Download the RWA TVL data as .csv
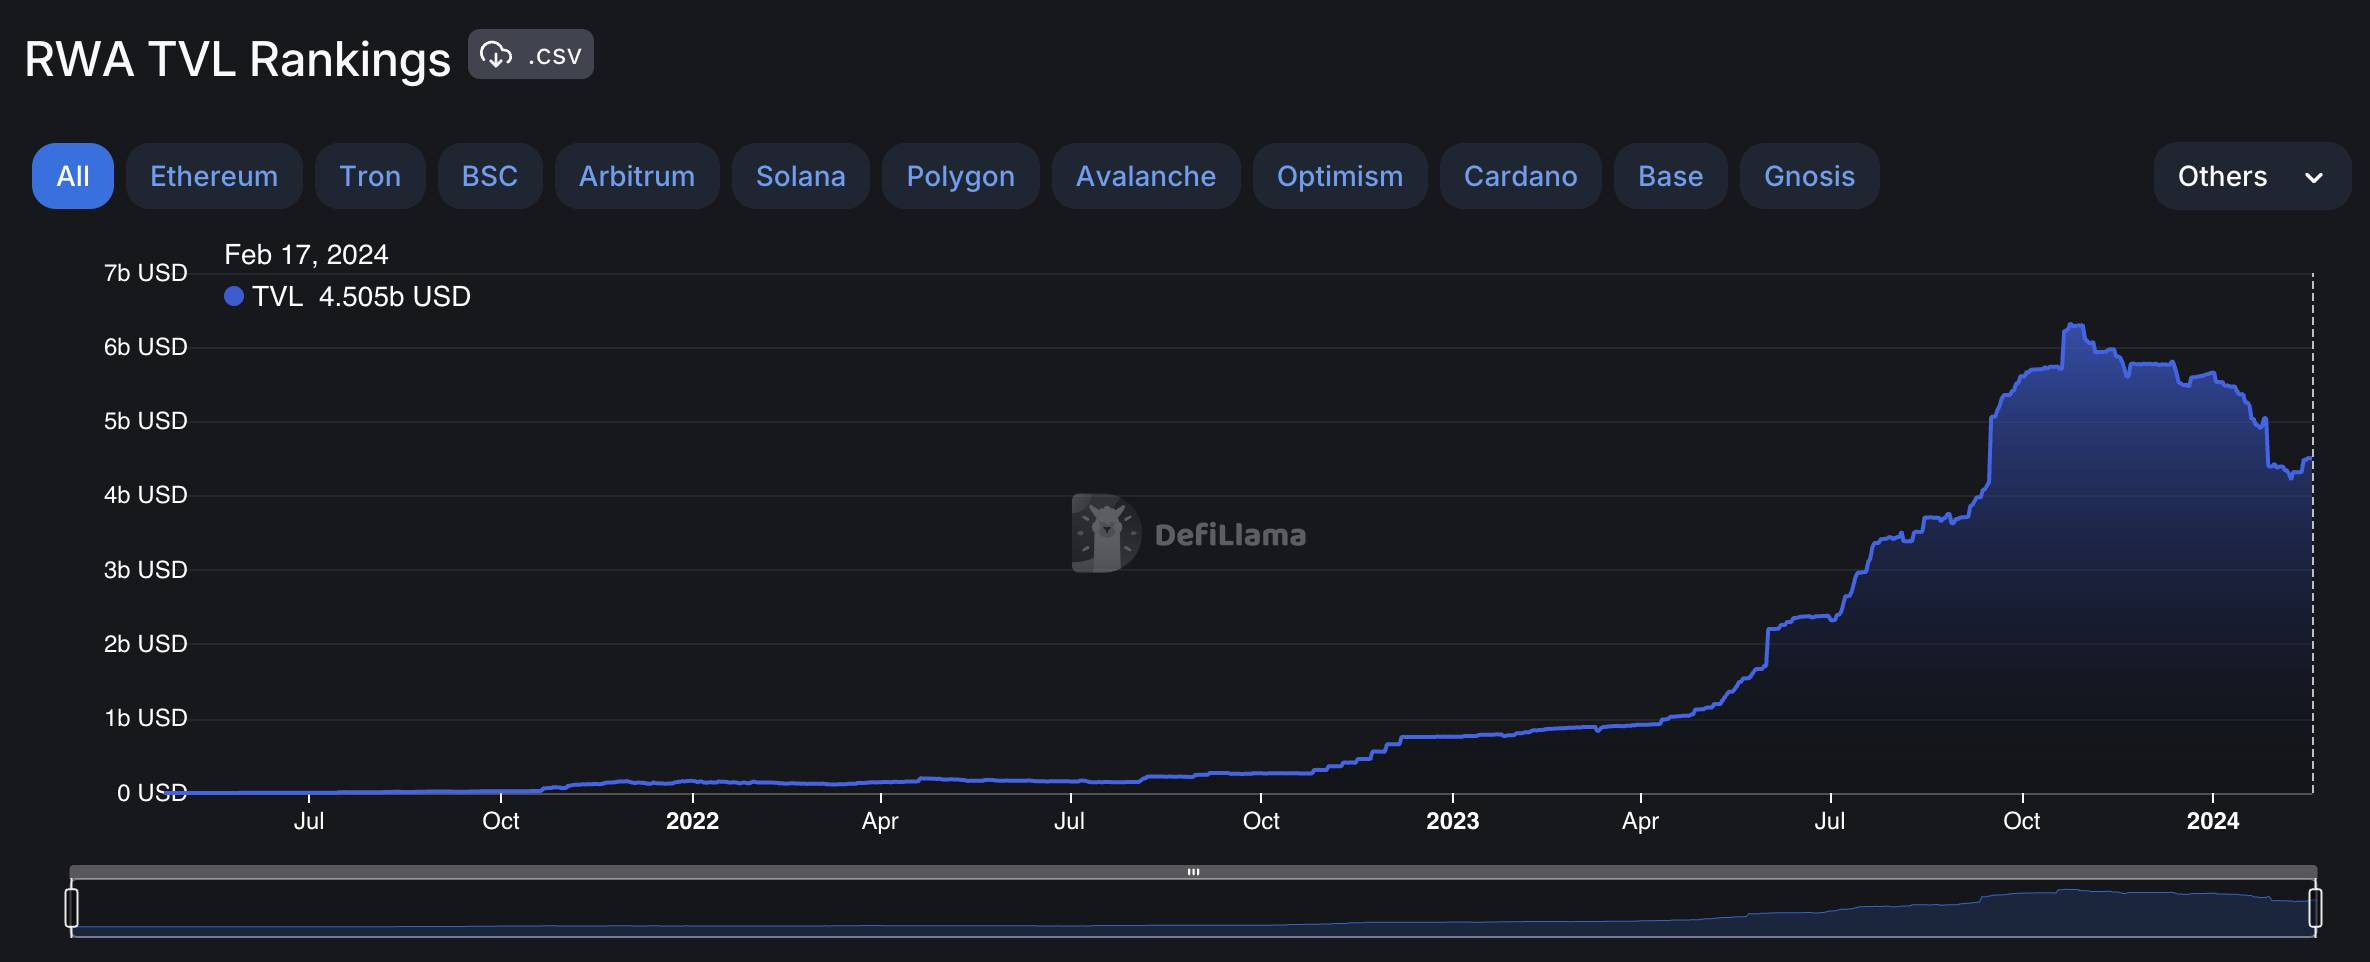The width and height of the screenshot is (2370, 962). tap(531, 54)
